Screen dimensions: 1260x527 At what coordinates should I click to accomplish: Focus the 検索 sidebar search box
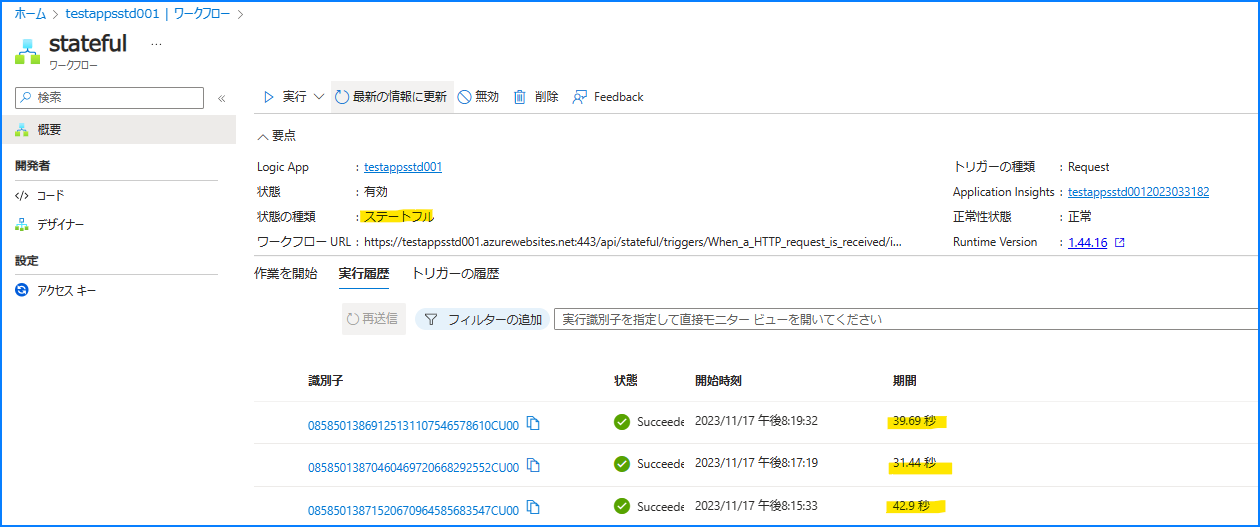pos(109,98)
